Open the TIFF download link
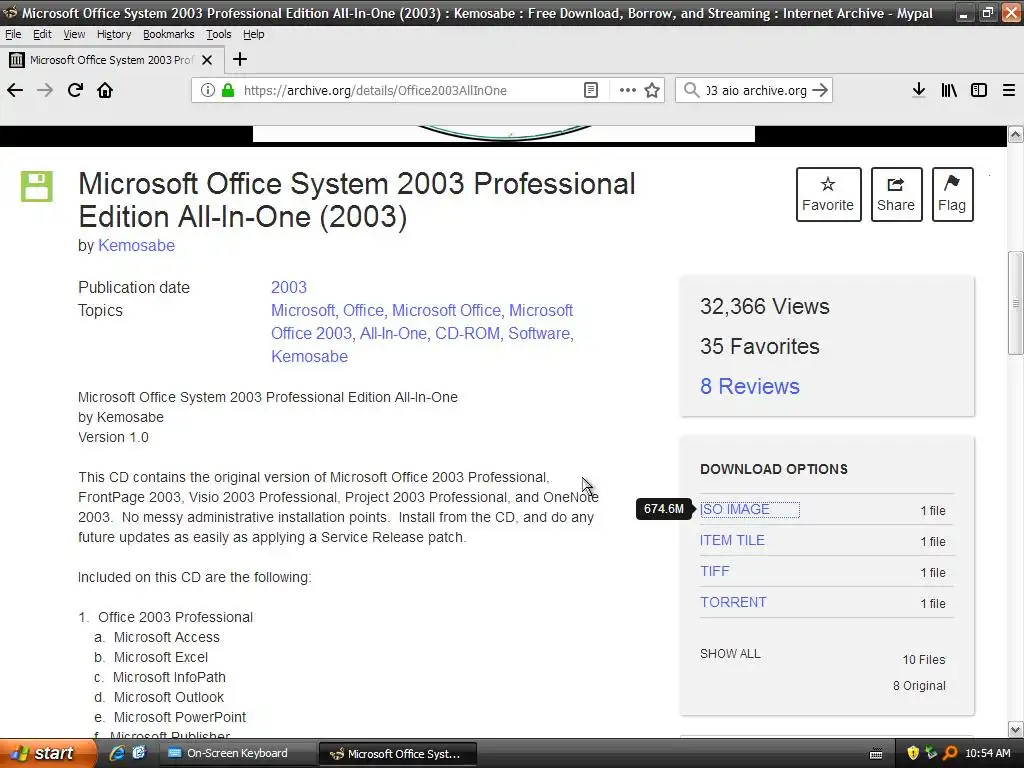This screenshot has width=1024, height=768. 714,571
